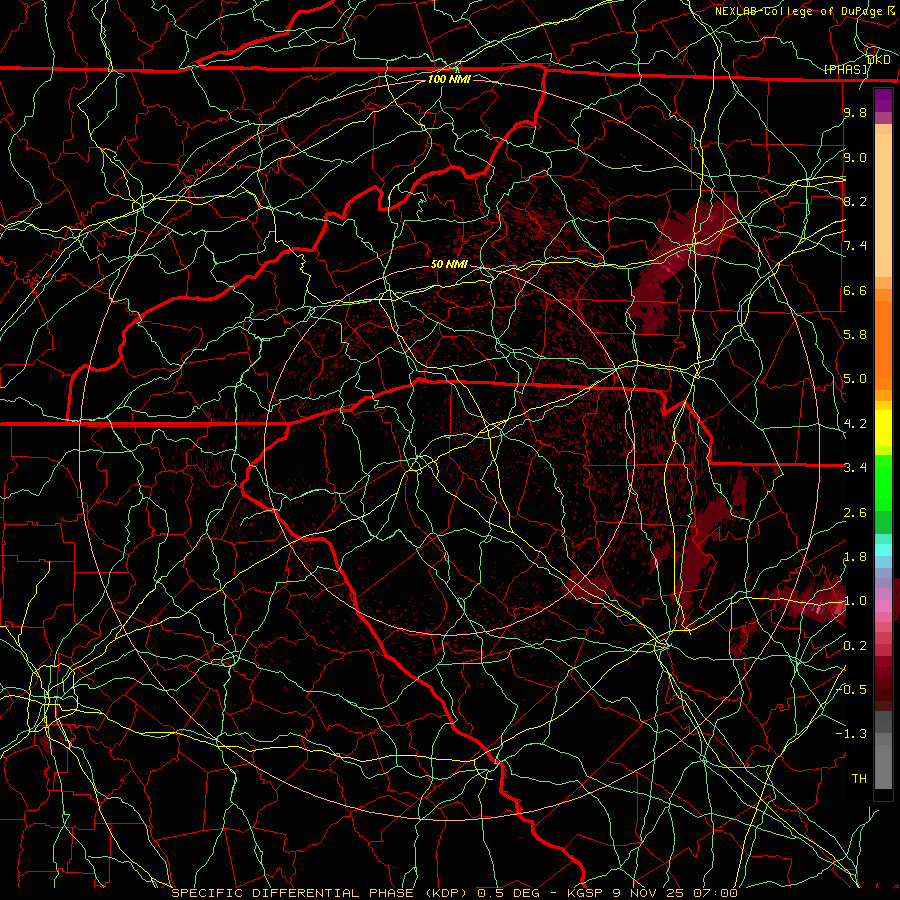The height and width of the screenshot is (900, 900).
Task: Click the 0.2 scale value
Action: 855,646
